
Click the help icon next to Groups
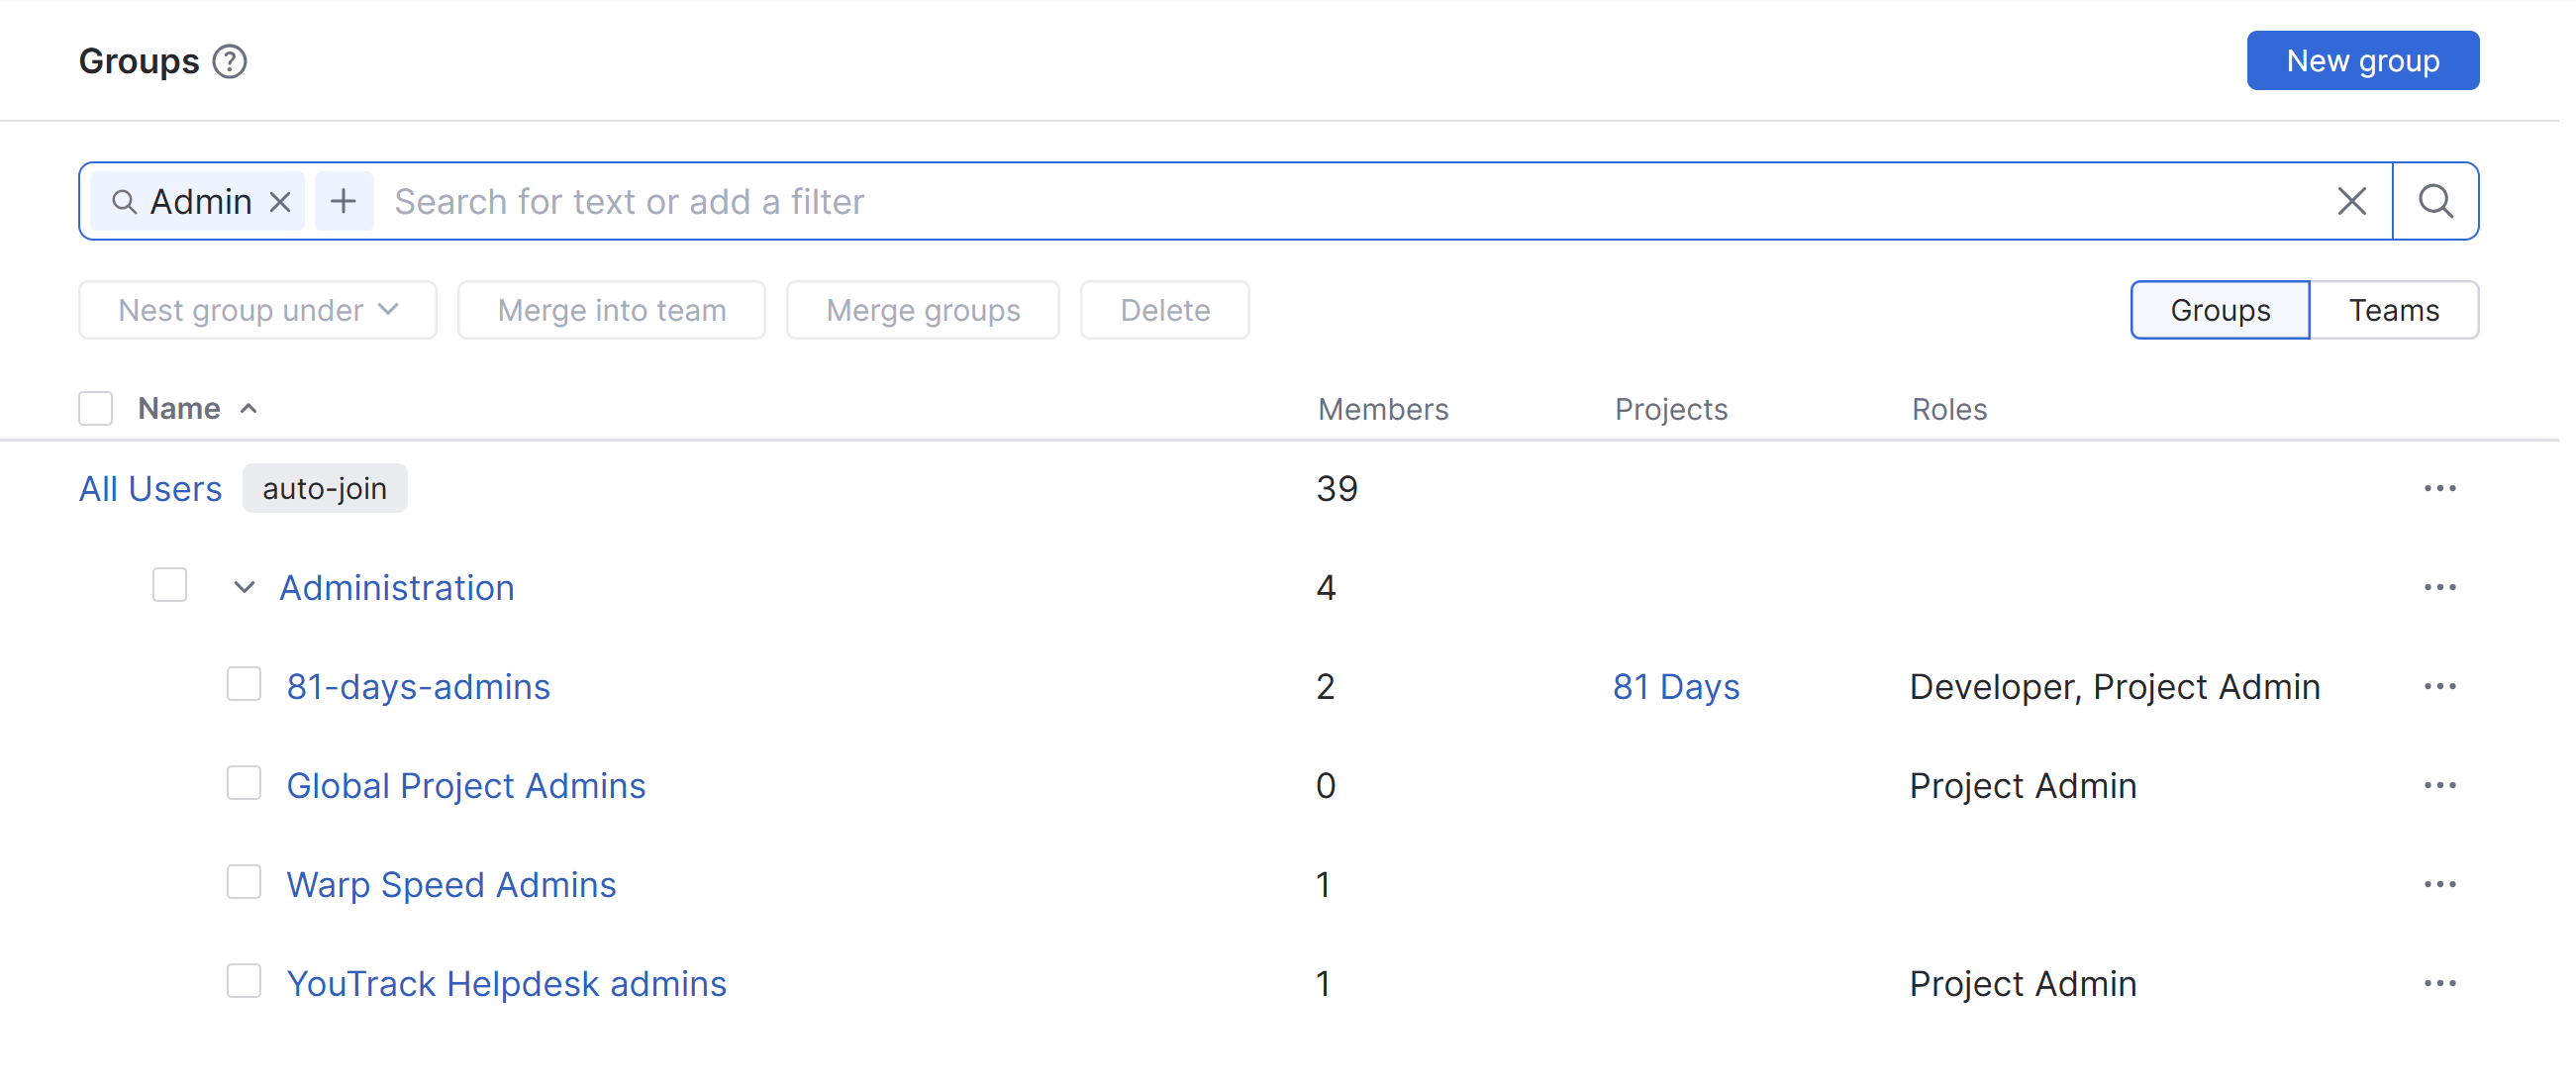tap(230, 62)
